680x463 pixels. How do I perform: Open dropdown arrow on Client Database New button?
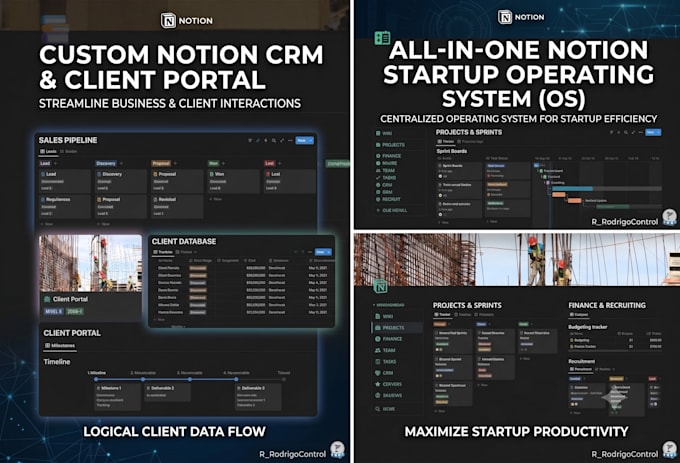(x=329, y=252)
